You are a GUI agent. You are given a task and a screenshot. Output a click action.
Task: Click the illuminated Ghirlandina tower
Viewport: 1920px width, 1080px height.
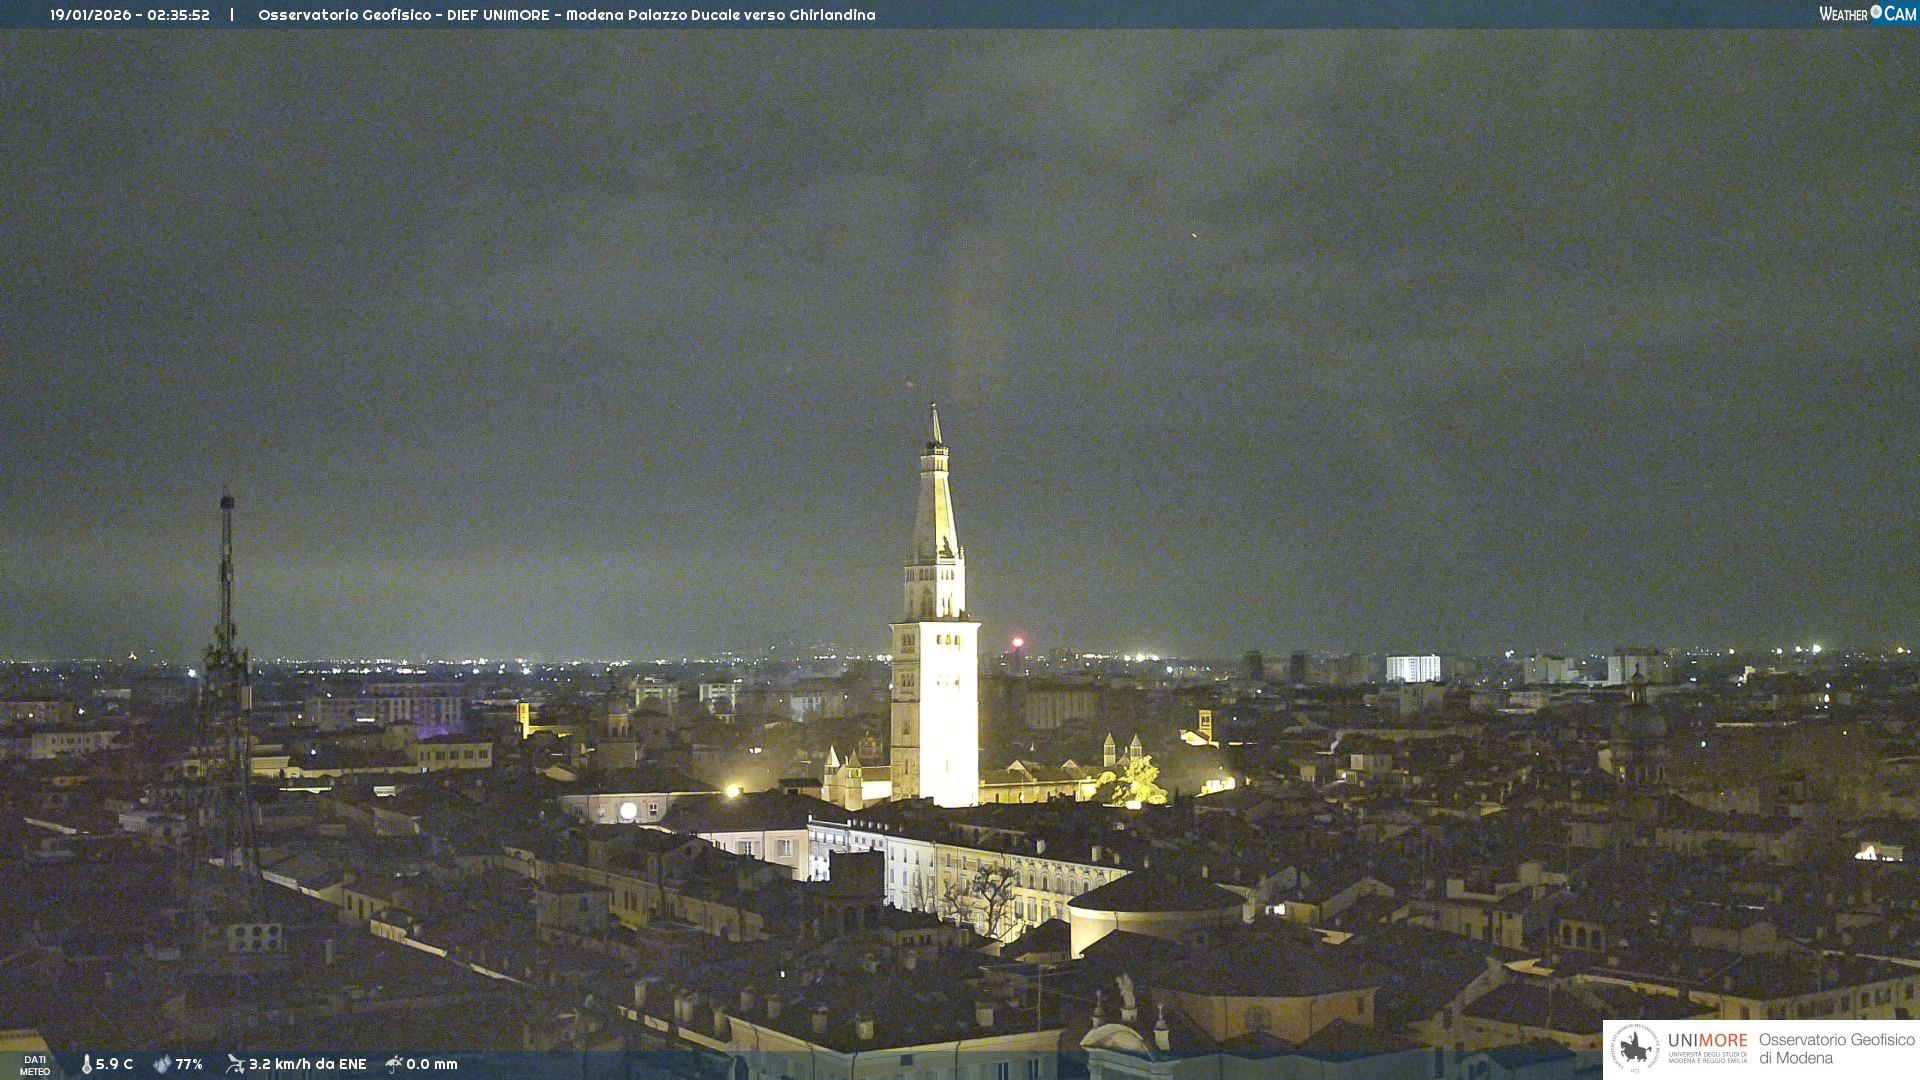point(935,680)
